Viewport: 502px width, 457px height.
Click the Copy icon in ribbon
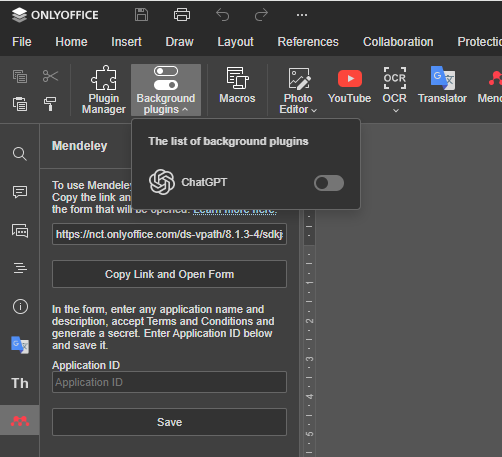click(20, 76)
